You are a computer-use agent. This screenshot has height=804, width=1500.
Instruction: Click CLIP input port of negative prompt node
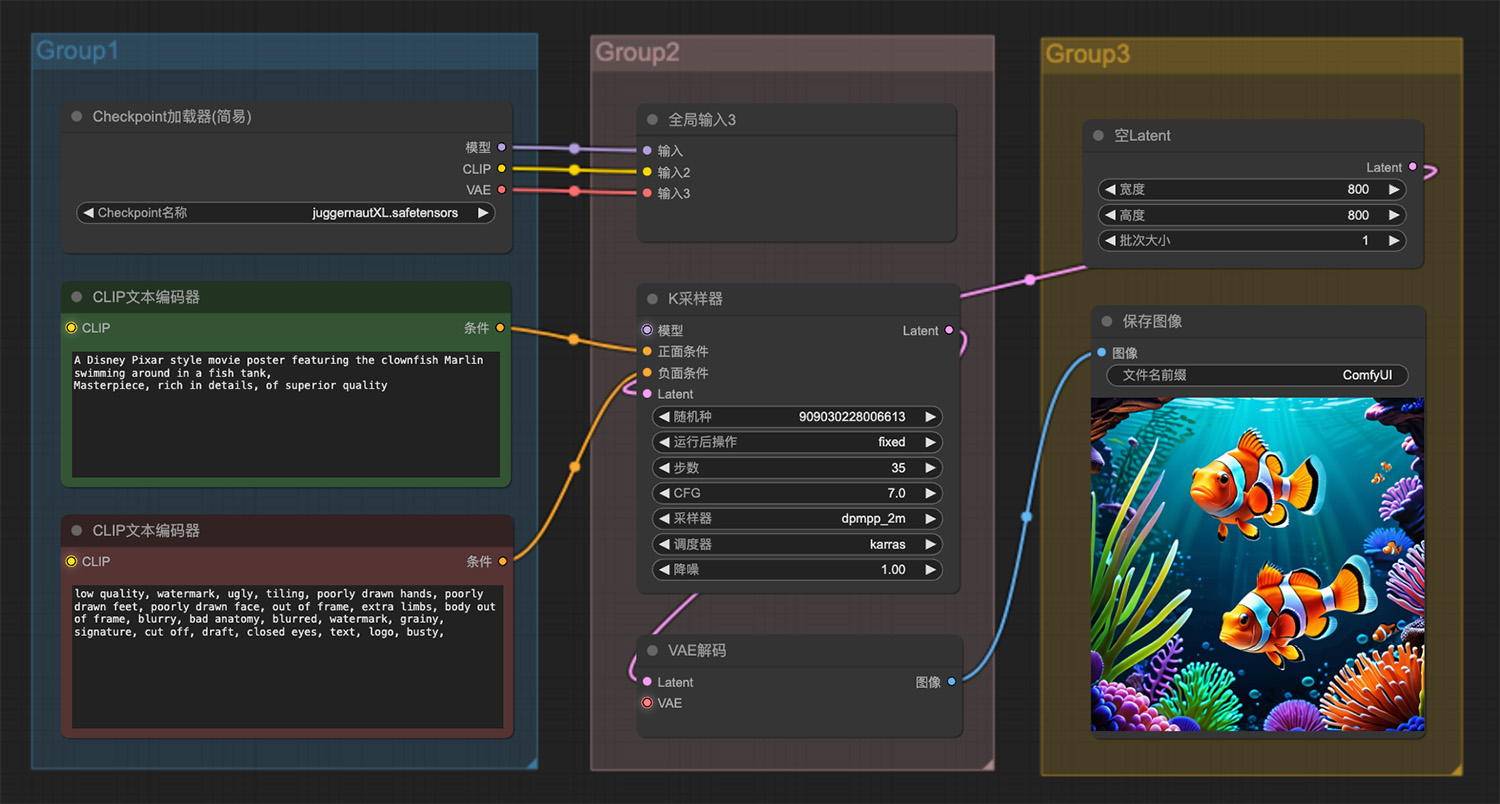(71, 562)
